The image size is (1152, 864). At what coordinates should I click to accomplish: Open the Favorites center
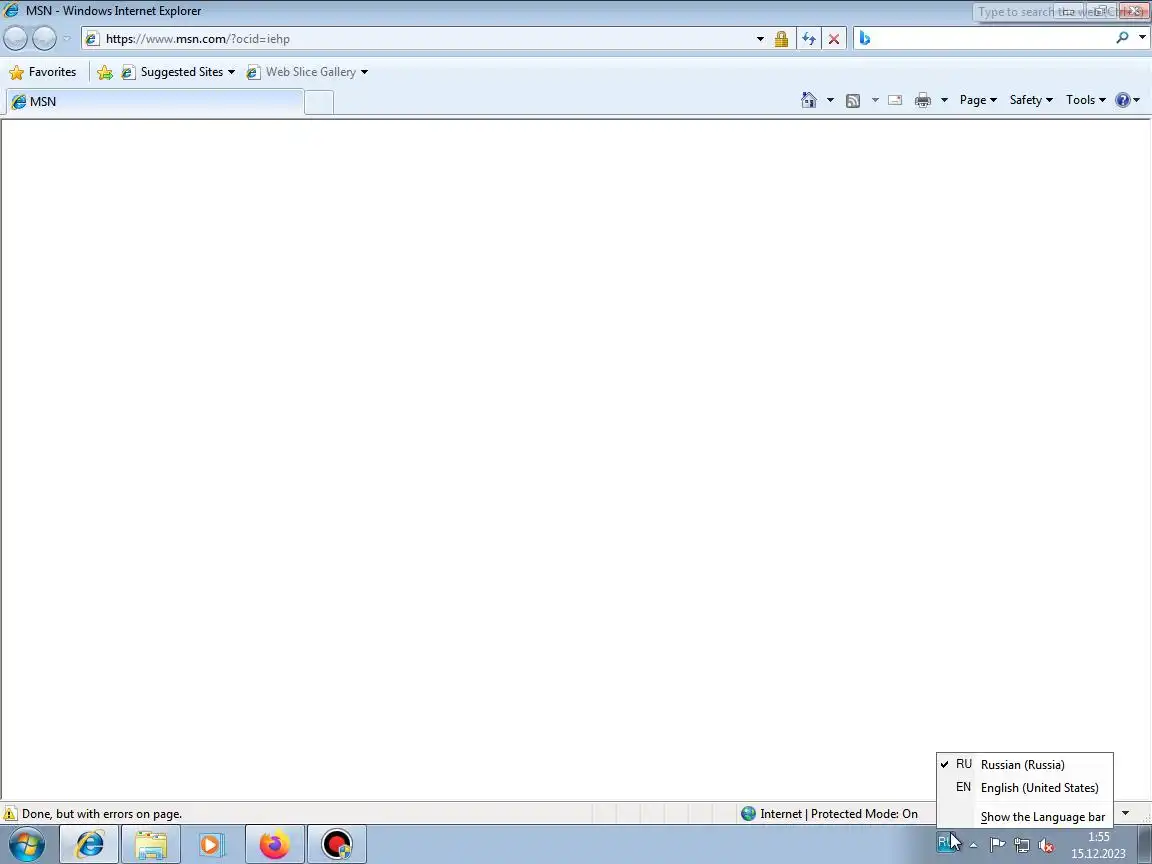43,72
